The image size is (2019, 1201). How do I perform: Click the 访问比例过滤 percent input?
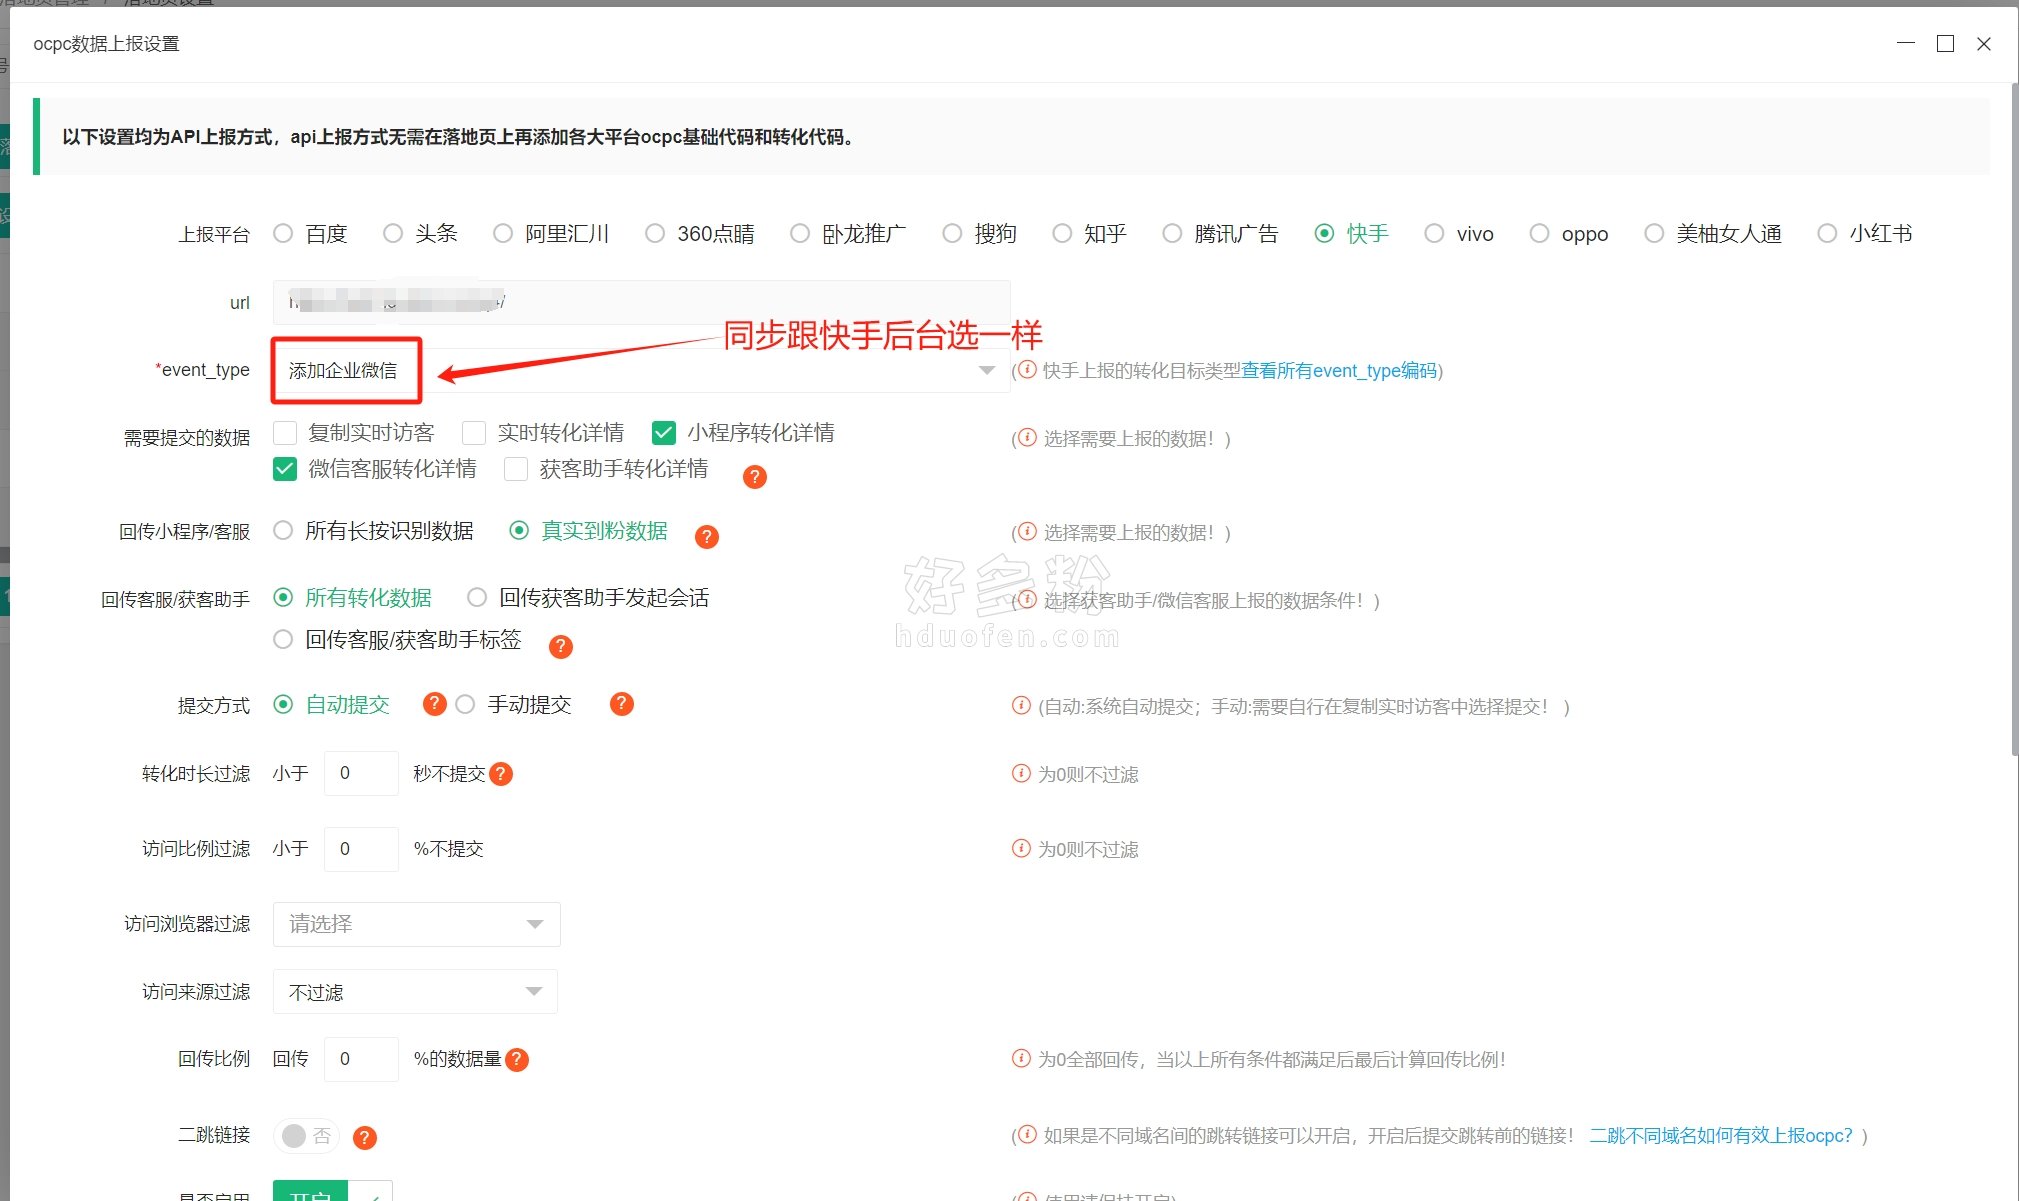(x=361, y=848)
